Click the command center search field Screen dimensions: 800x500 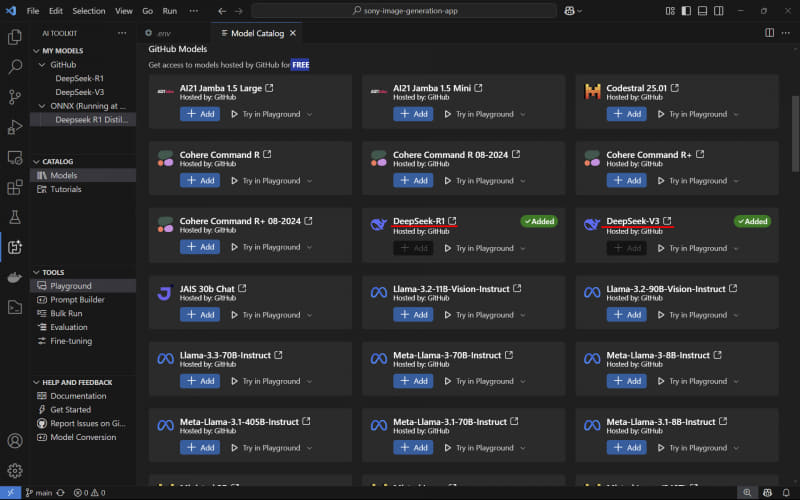pos(404,11)
